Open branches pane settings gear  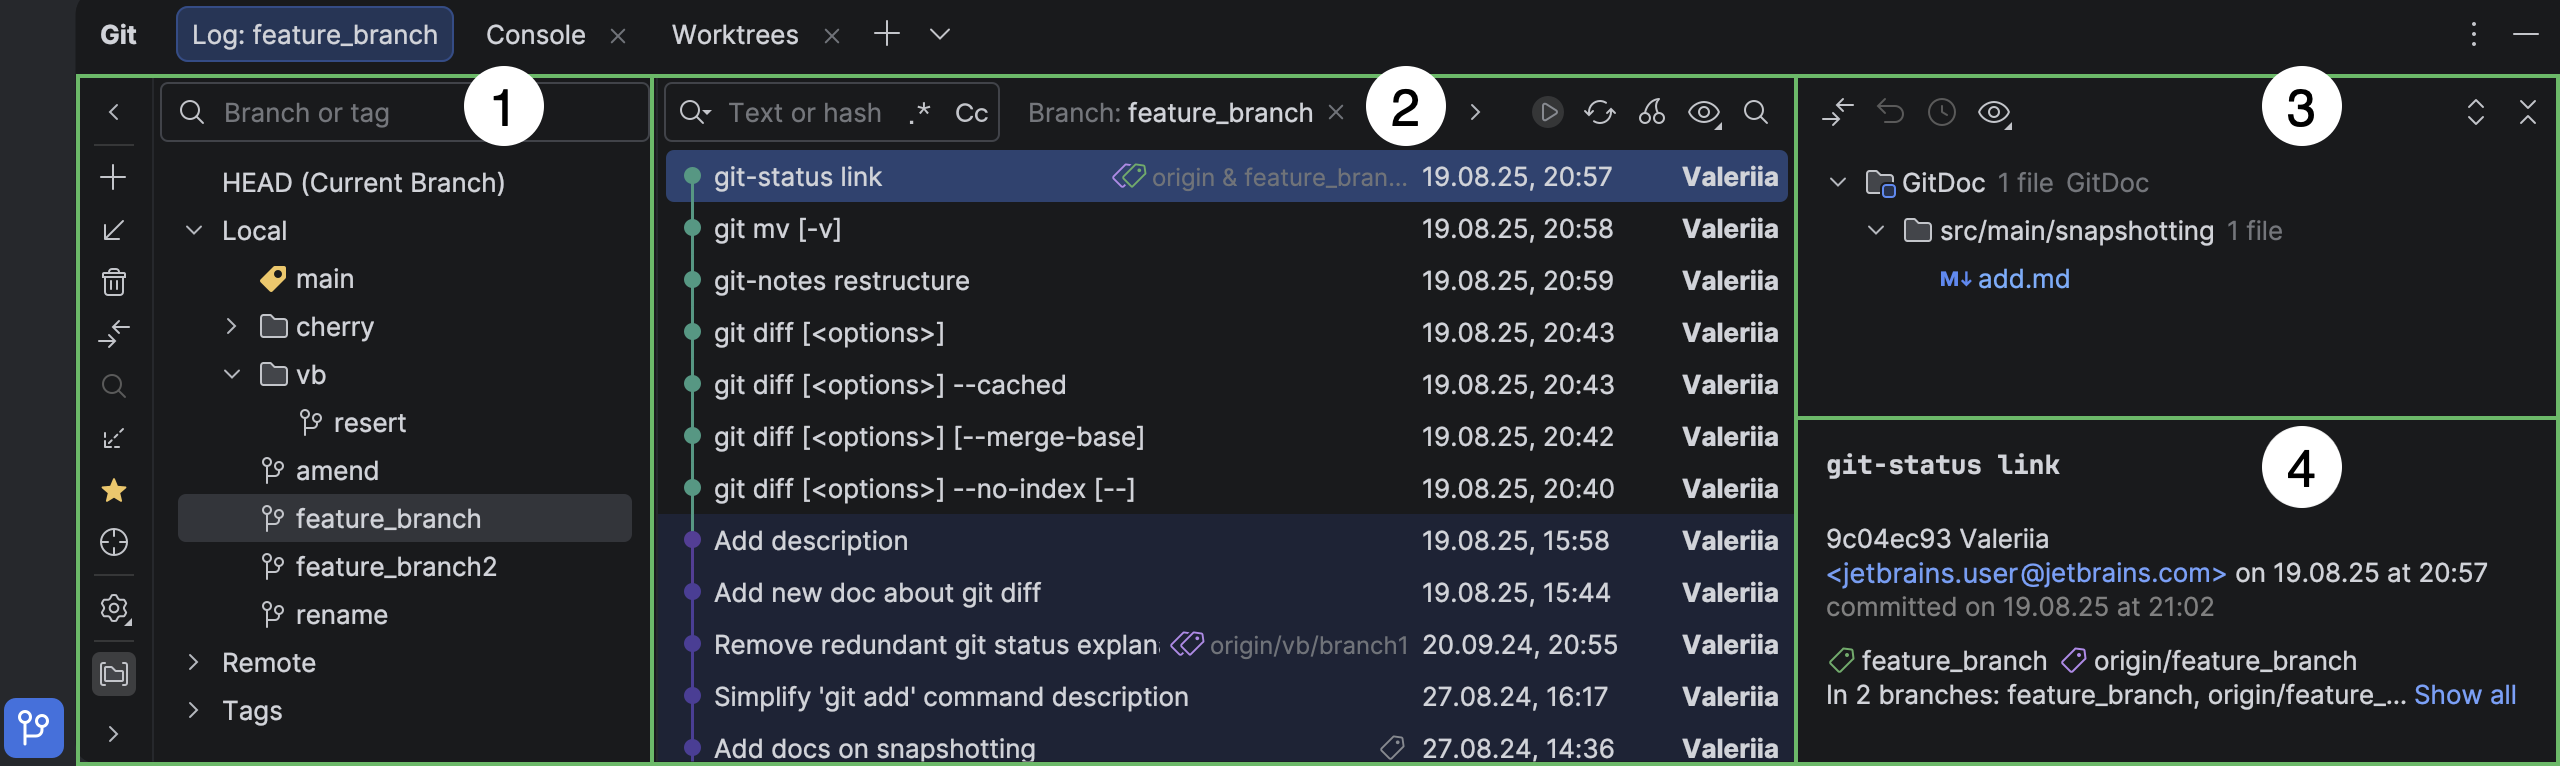click(114, 608)
